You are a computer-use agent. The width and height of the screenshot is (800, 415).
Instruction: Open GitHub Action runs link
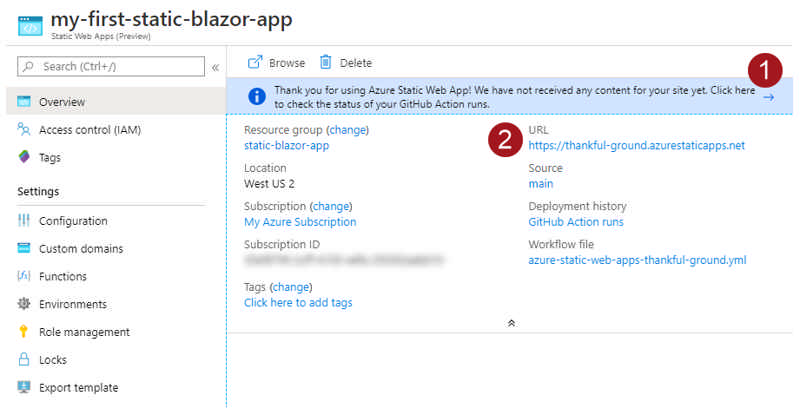click(576, 222)
